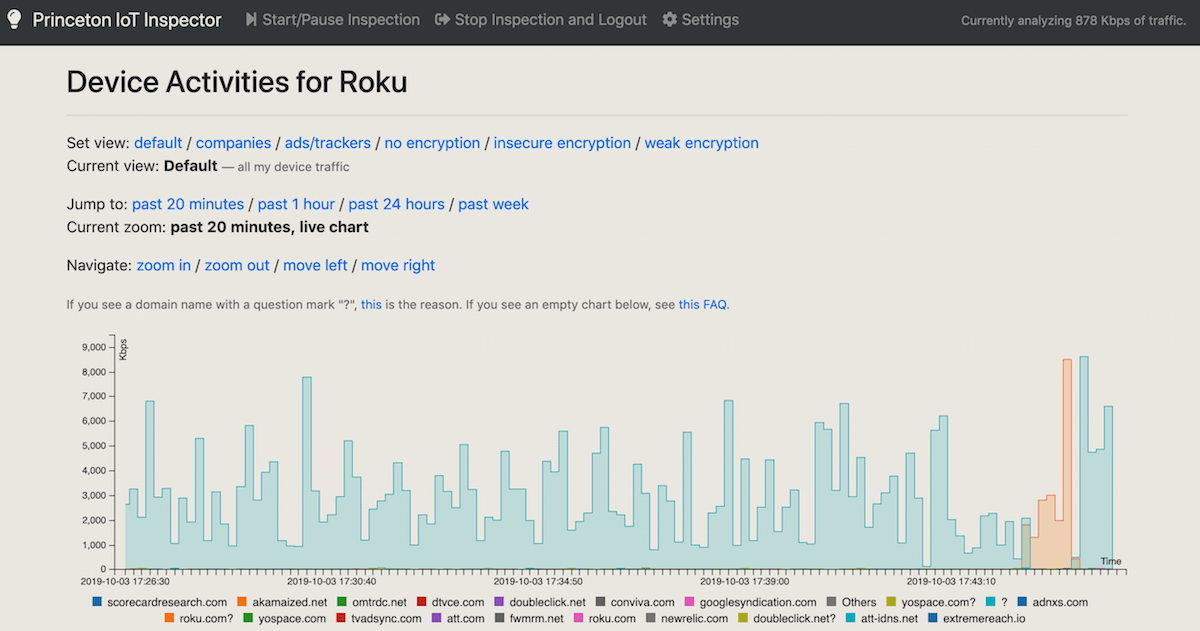The height and width of the screenshot is (631, 1200).
Task: Switch to the companies view
Action: 234,143
